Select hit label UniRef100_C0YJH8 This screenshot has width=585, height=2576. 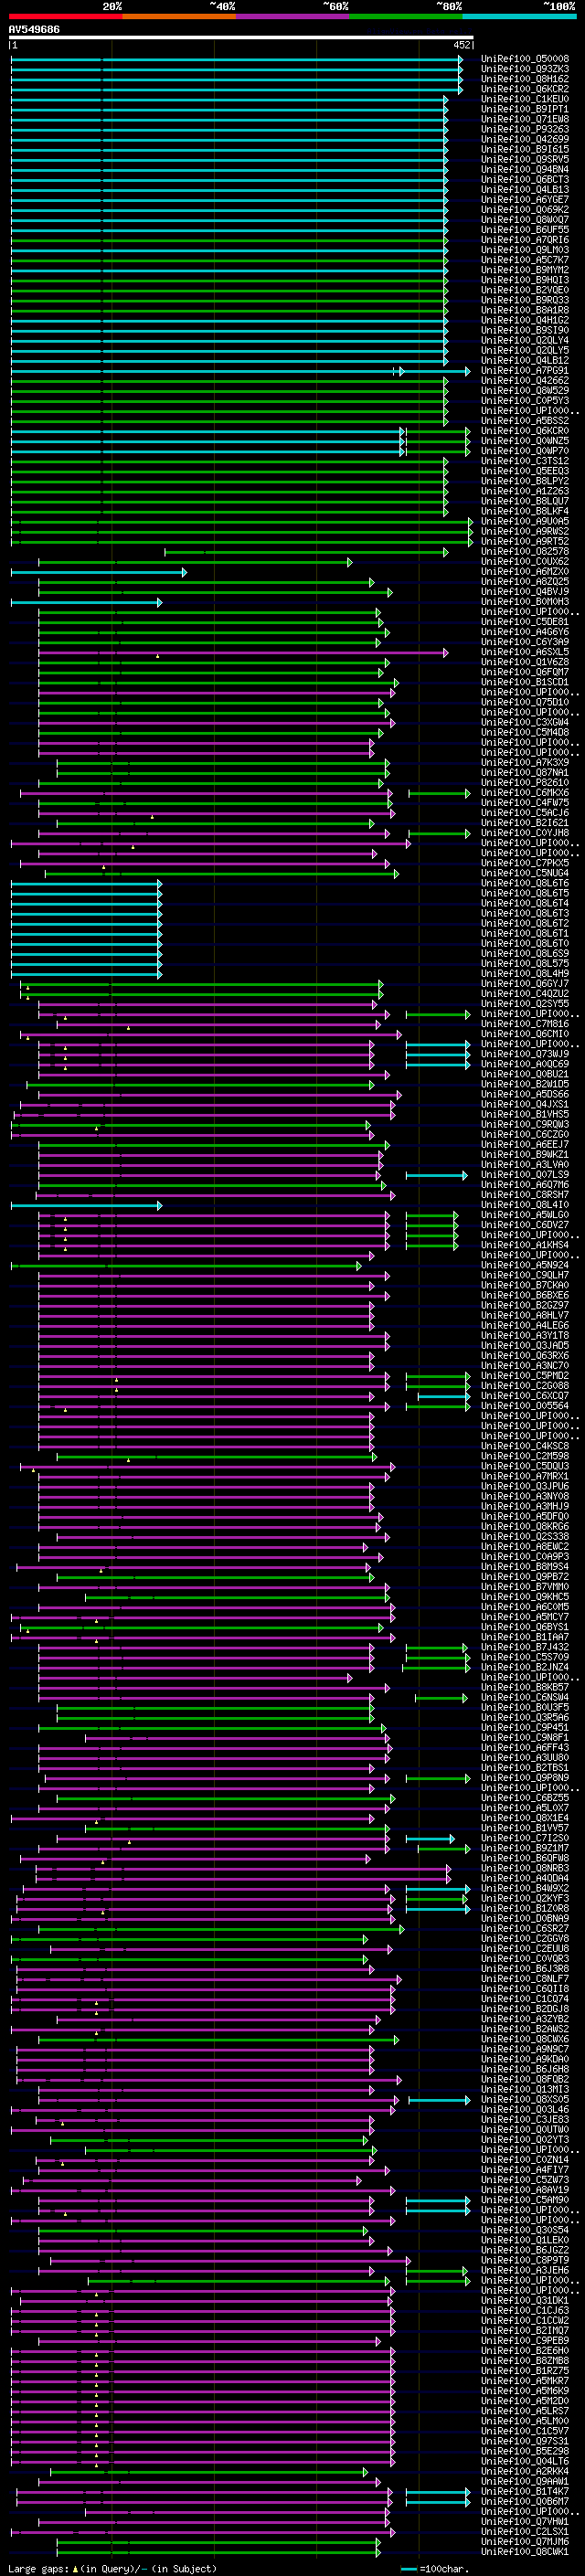(524, 833)
